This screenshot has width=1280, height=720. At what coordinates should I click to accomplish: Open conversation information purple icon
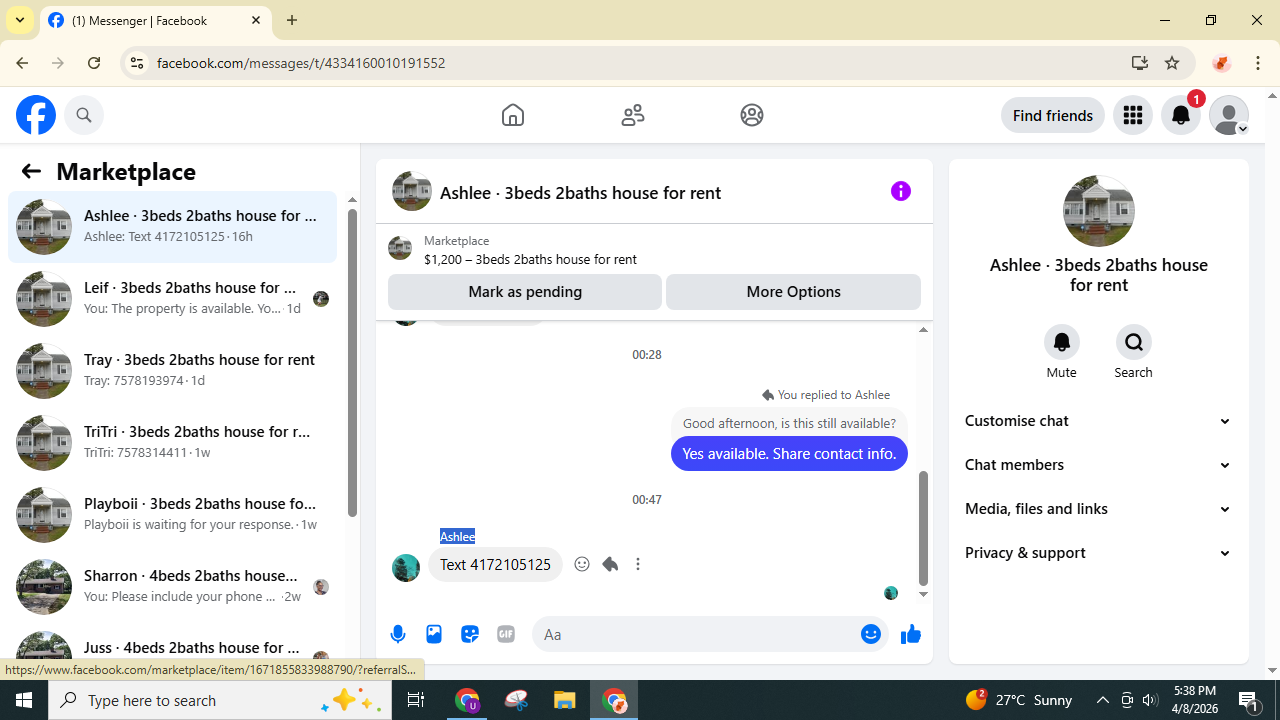pos(901,191)
